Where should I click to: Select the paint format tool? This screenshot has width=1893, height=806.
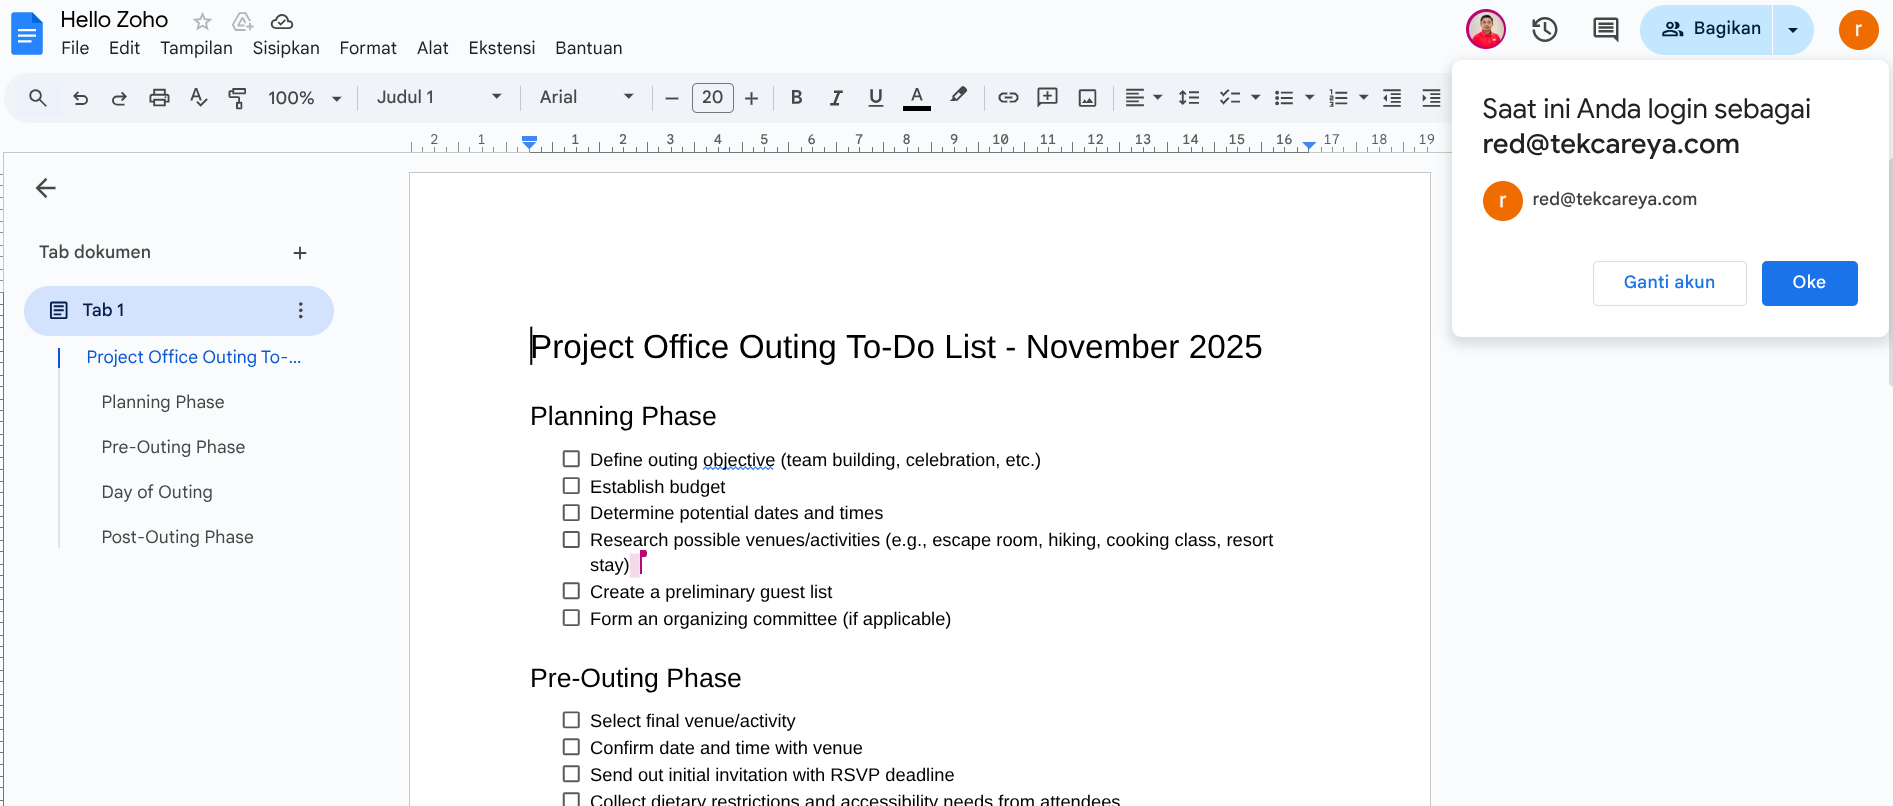[x=237, y=98]
